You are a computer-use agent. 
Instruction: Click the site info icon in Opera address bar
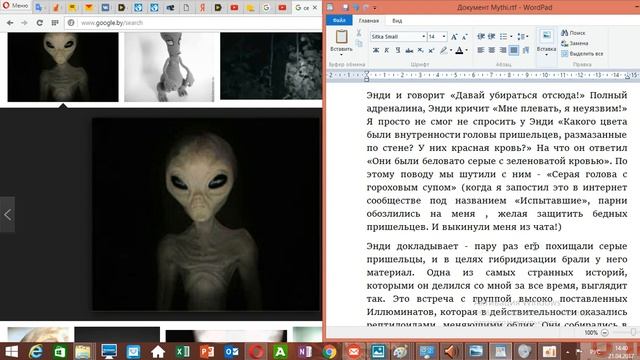click(x=71, y=23)
